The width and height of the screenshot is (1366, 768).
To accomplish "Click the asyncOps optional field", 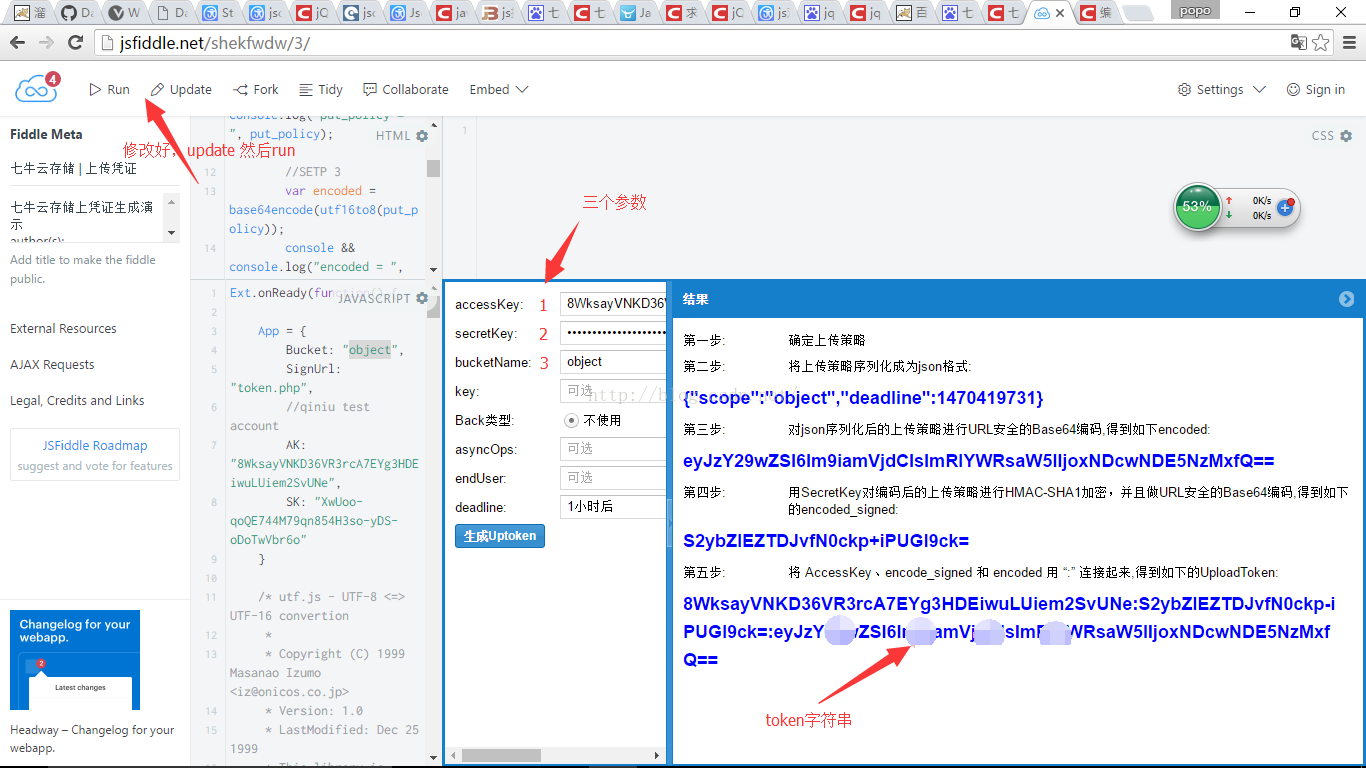I will coord(613,449).
